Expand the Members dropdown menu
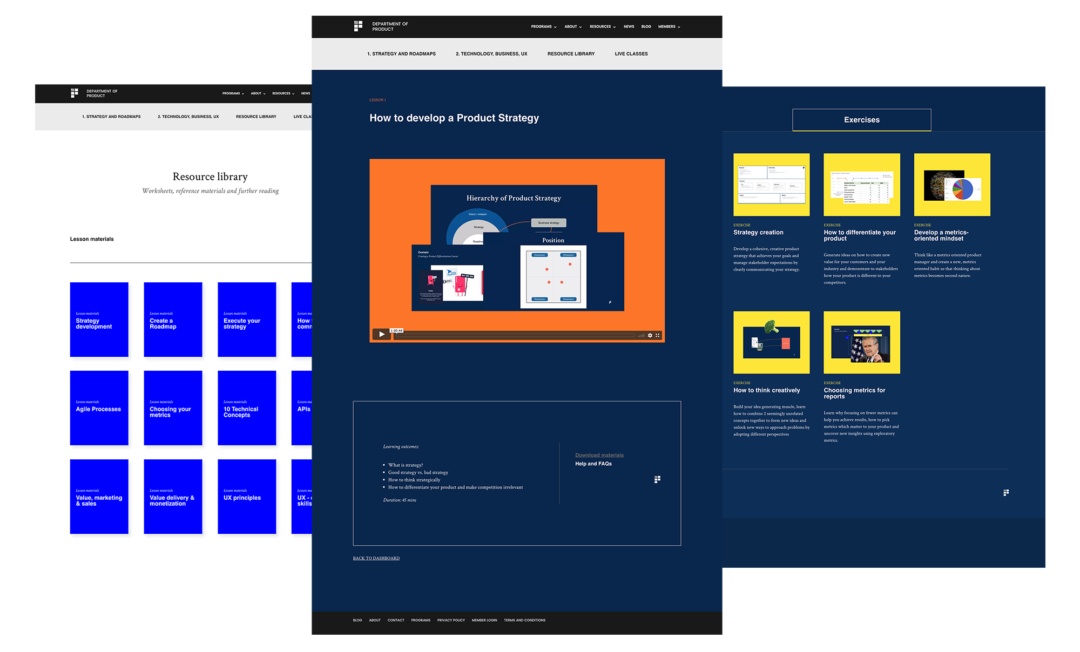The width and height of the screenshot is (1080, 652). coord(668,27)
